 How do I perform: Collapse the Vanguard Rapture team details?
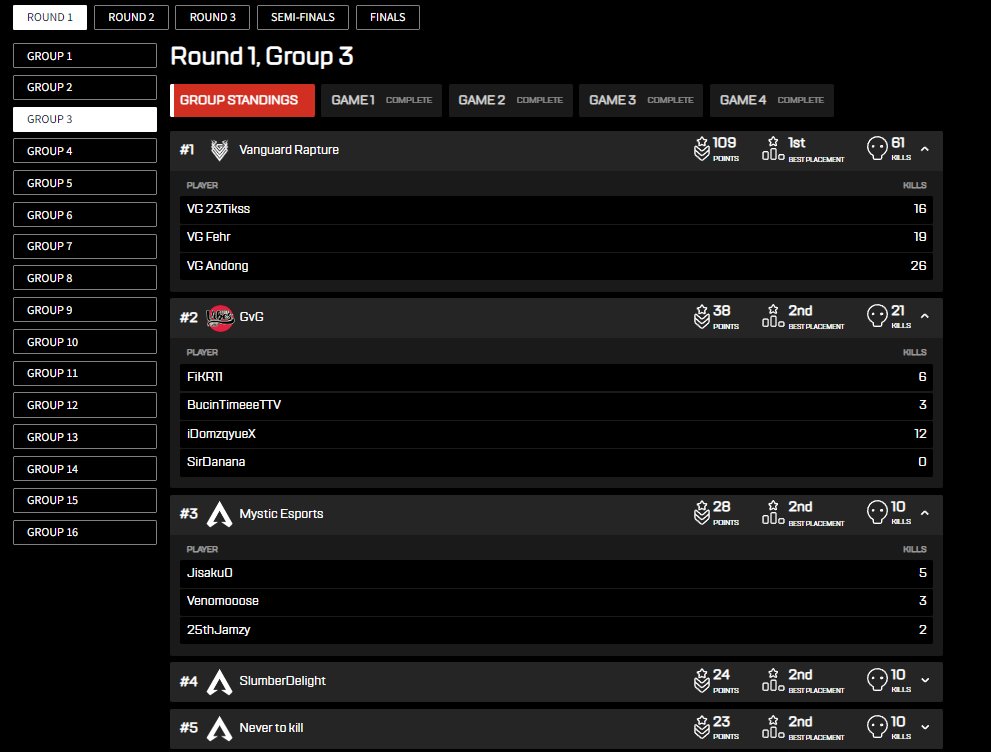point(925,150)
